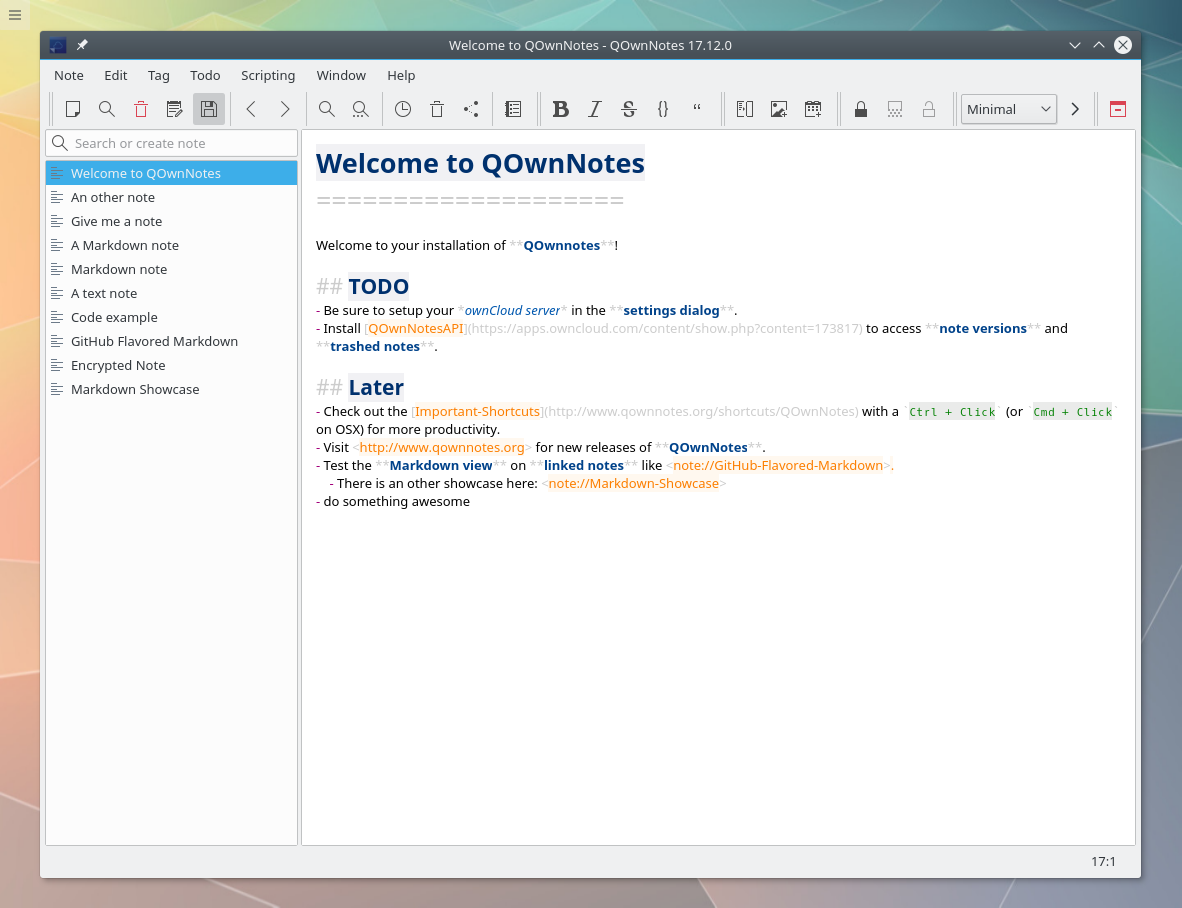This screenshot has width=1182, height=908.
Task: Click the Search or create note field
Action: click(x=180, y=143)
